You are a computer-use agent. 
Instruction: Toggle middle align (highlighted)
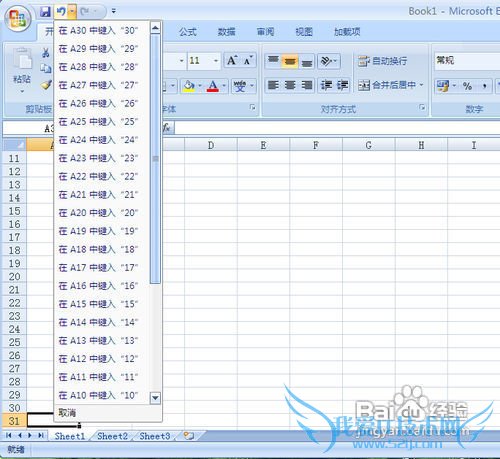(290, 61)
